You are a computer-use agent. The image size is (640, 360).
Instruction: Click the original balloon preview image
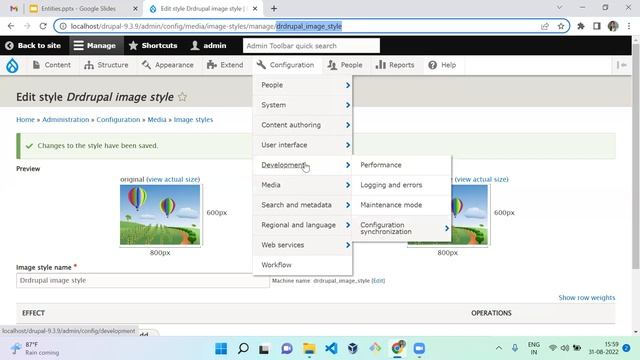click(160, 215)
